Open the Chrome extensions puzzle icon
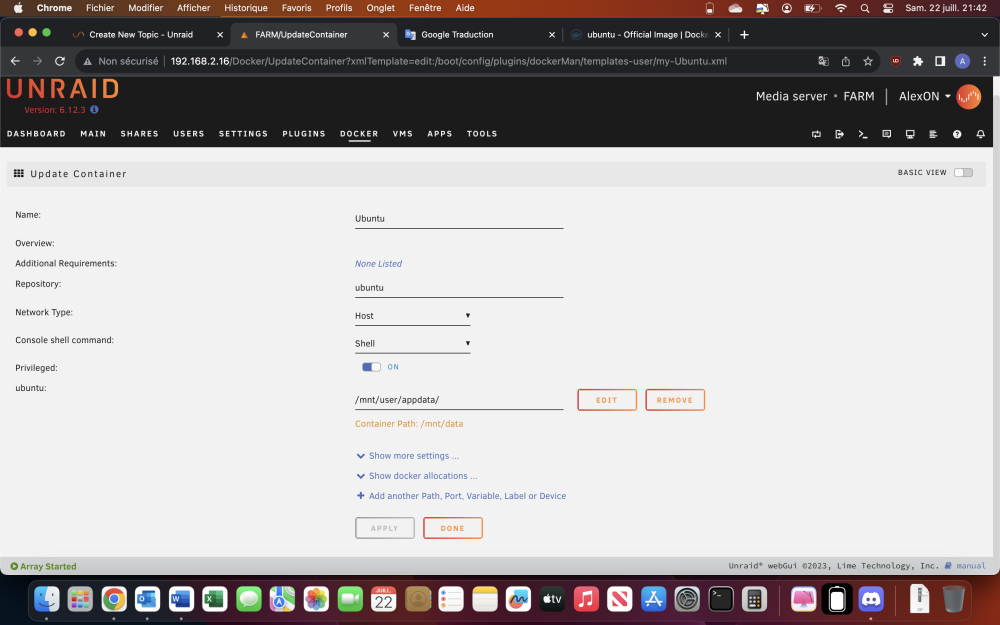 pos(918,61)
